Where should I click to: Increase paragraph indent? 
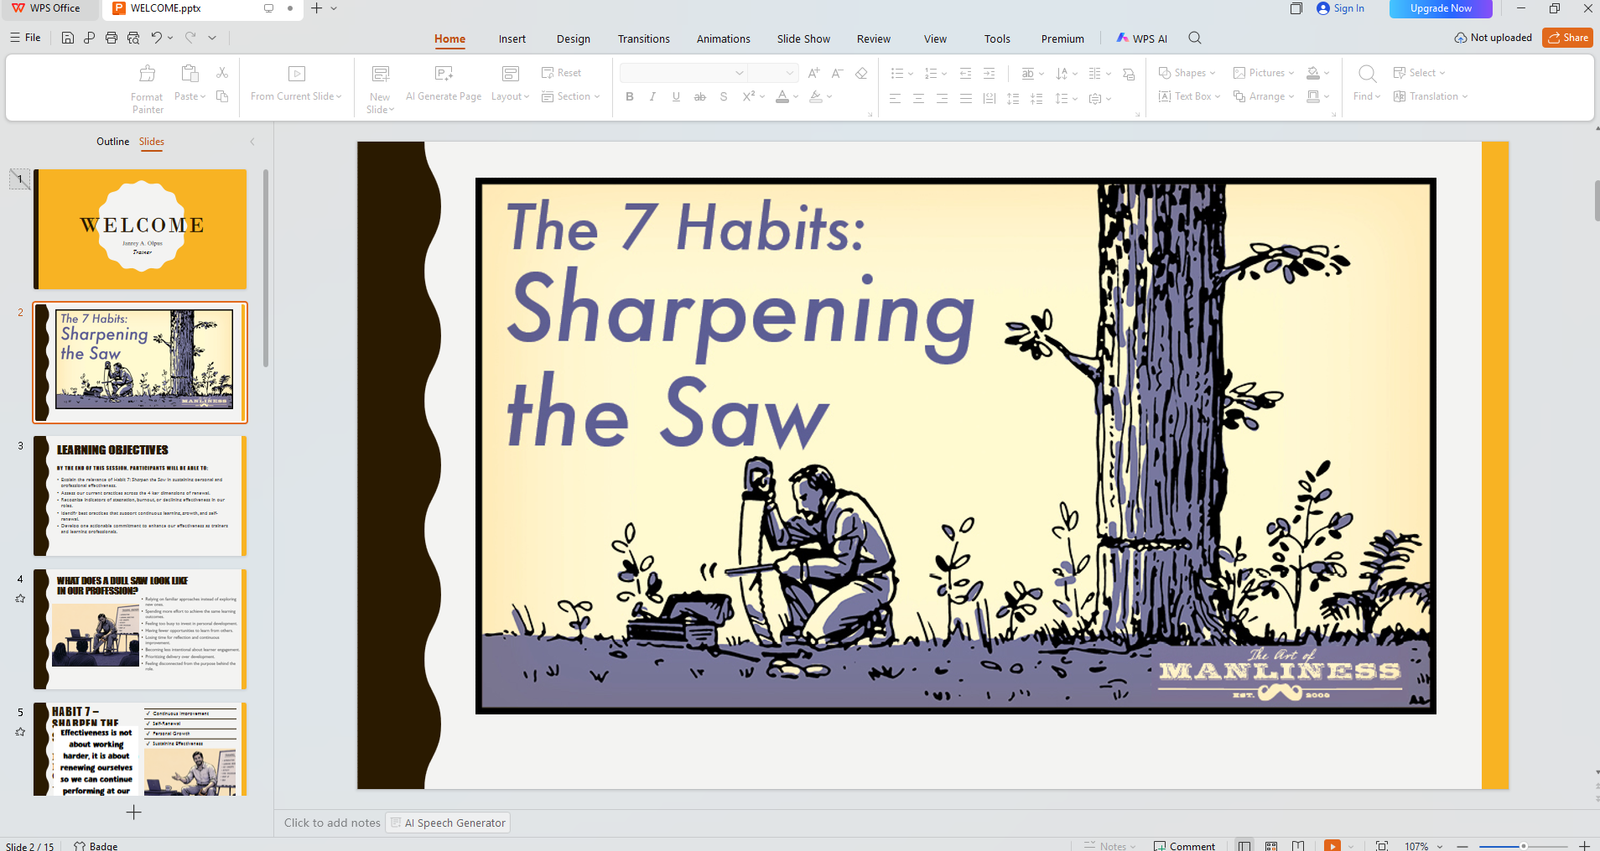click(989, 73)
